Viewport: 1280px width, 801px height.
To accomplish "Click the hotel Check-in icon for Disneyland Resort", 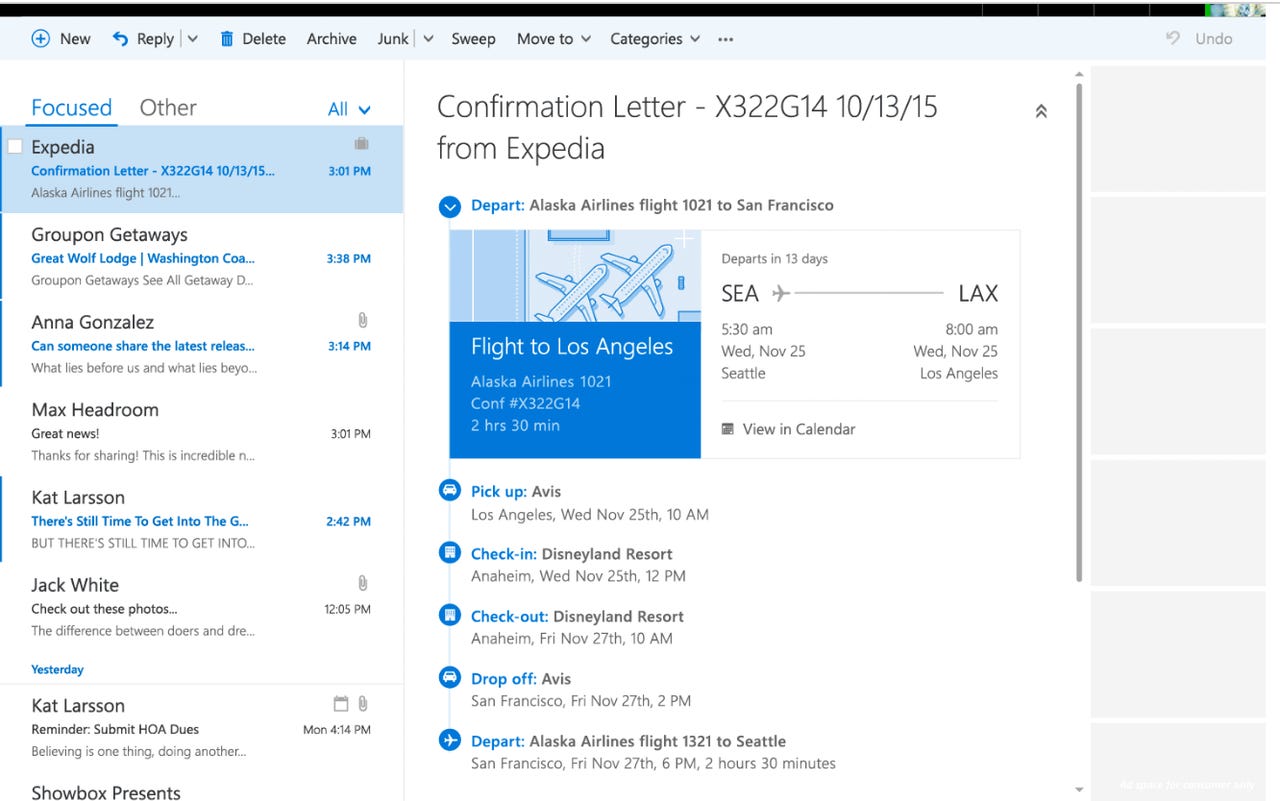I will coord(449,552).
